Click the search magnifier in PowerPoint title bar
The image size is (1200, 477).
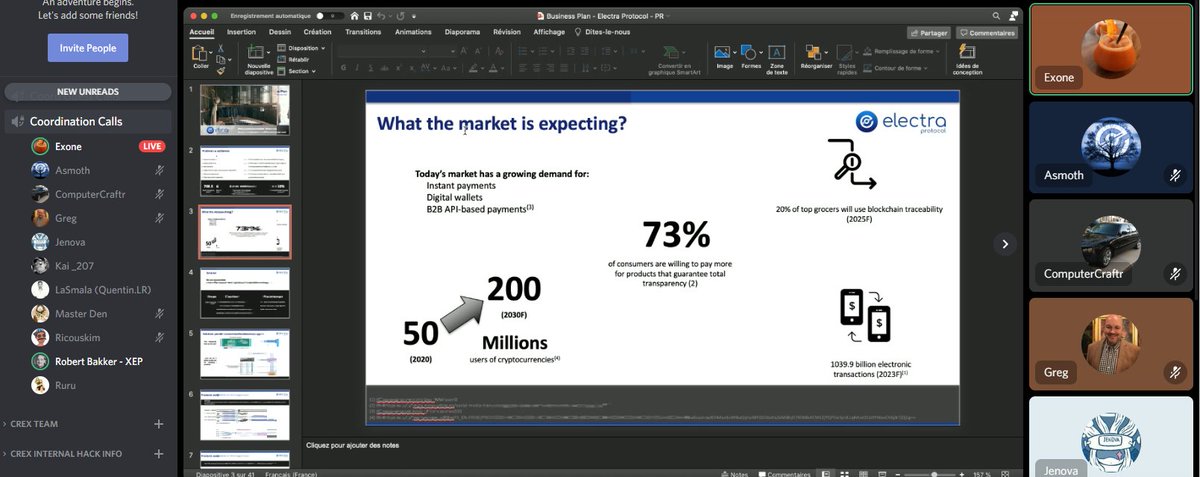pyautogui.click(x=996, y=16)
